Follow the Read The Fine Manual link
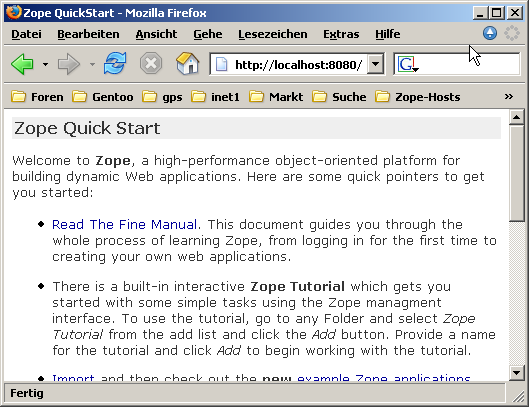The image size is (529, 407). point(124,224)
